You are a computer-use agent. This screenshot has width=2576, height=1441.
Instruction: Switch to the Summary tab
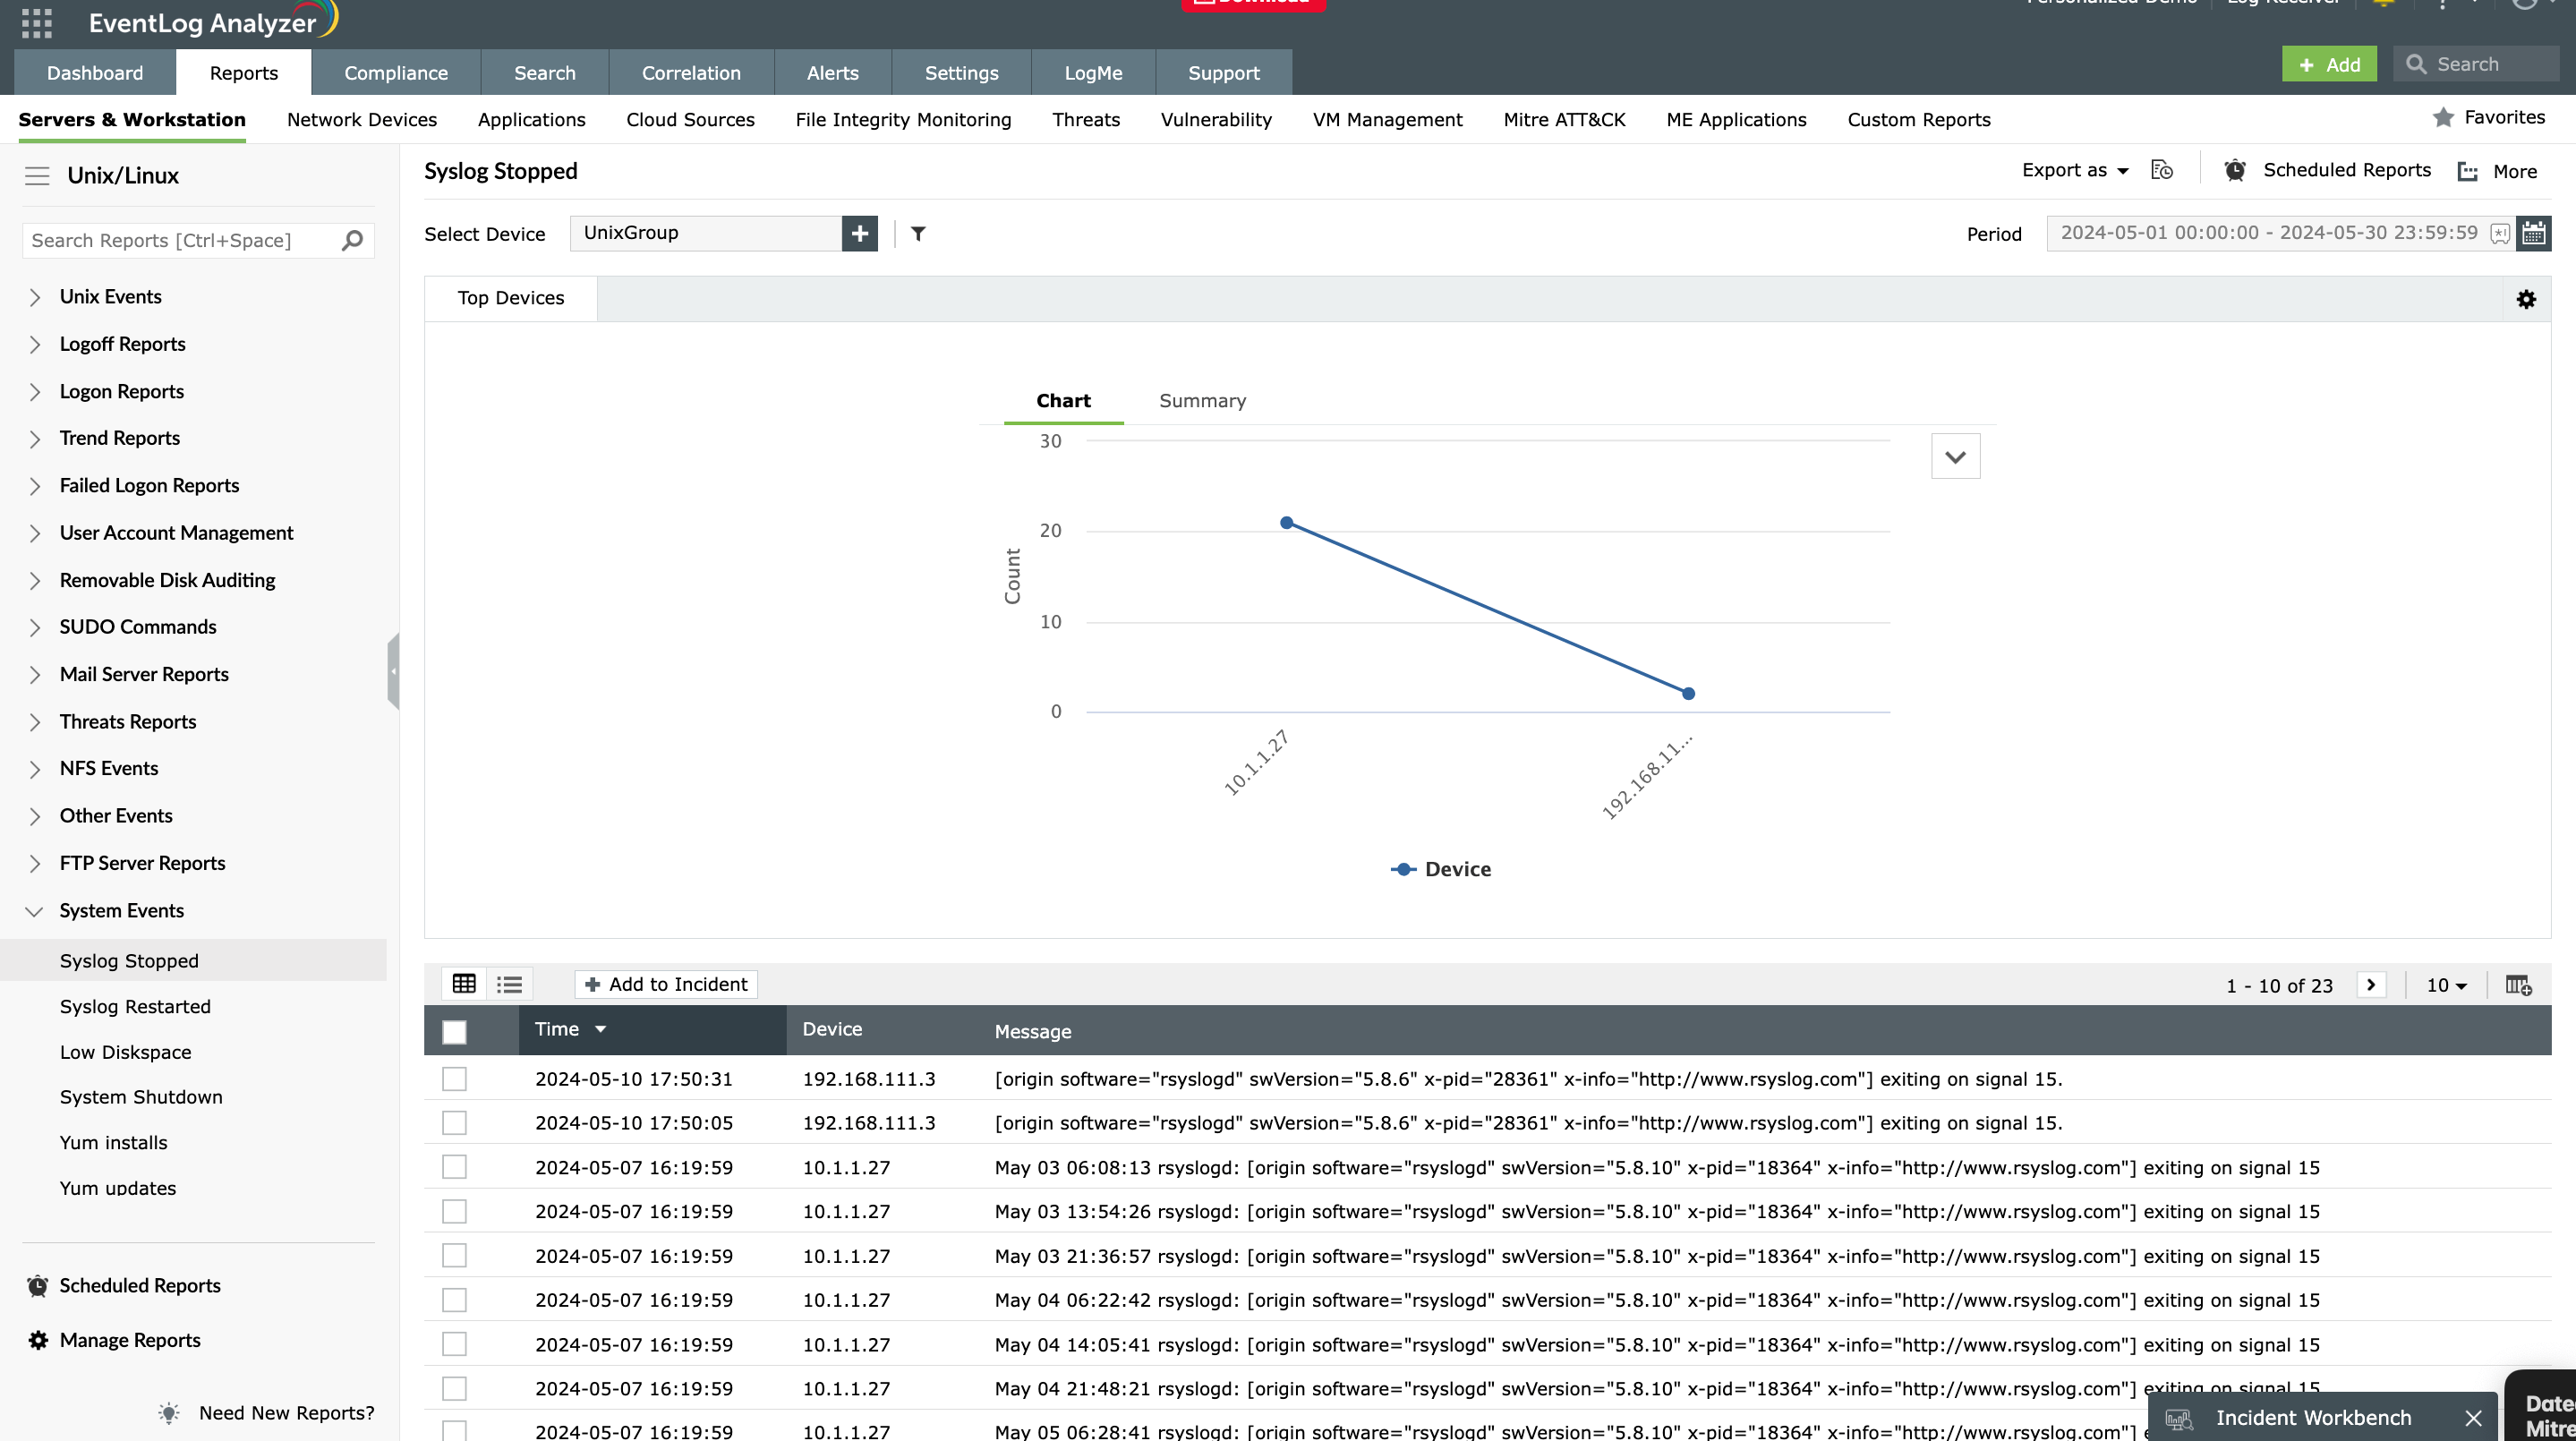pos(1202,400)
